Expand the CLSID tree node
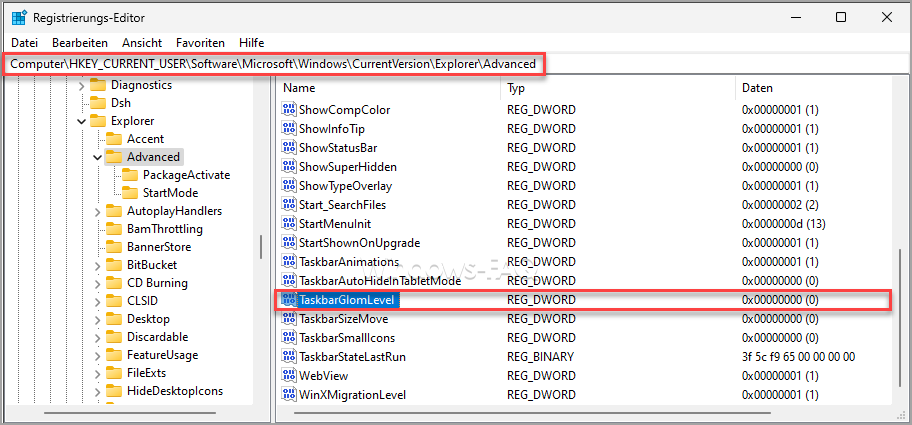Image resolution: width=912 pixels, height=425 pixels. (x=97, y=301)
